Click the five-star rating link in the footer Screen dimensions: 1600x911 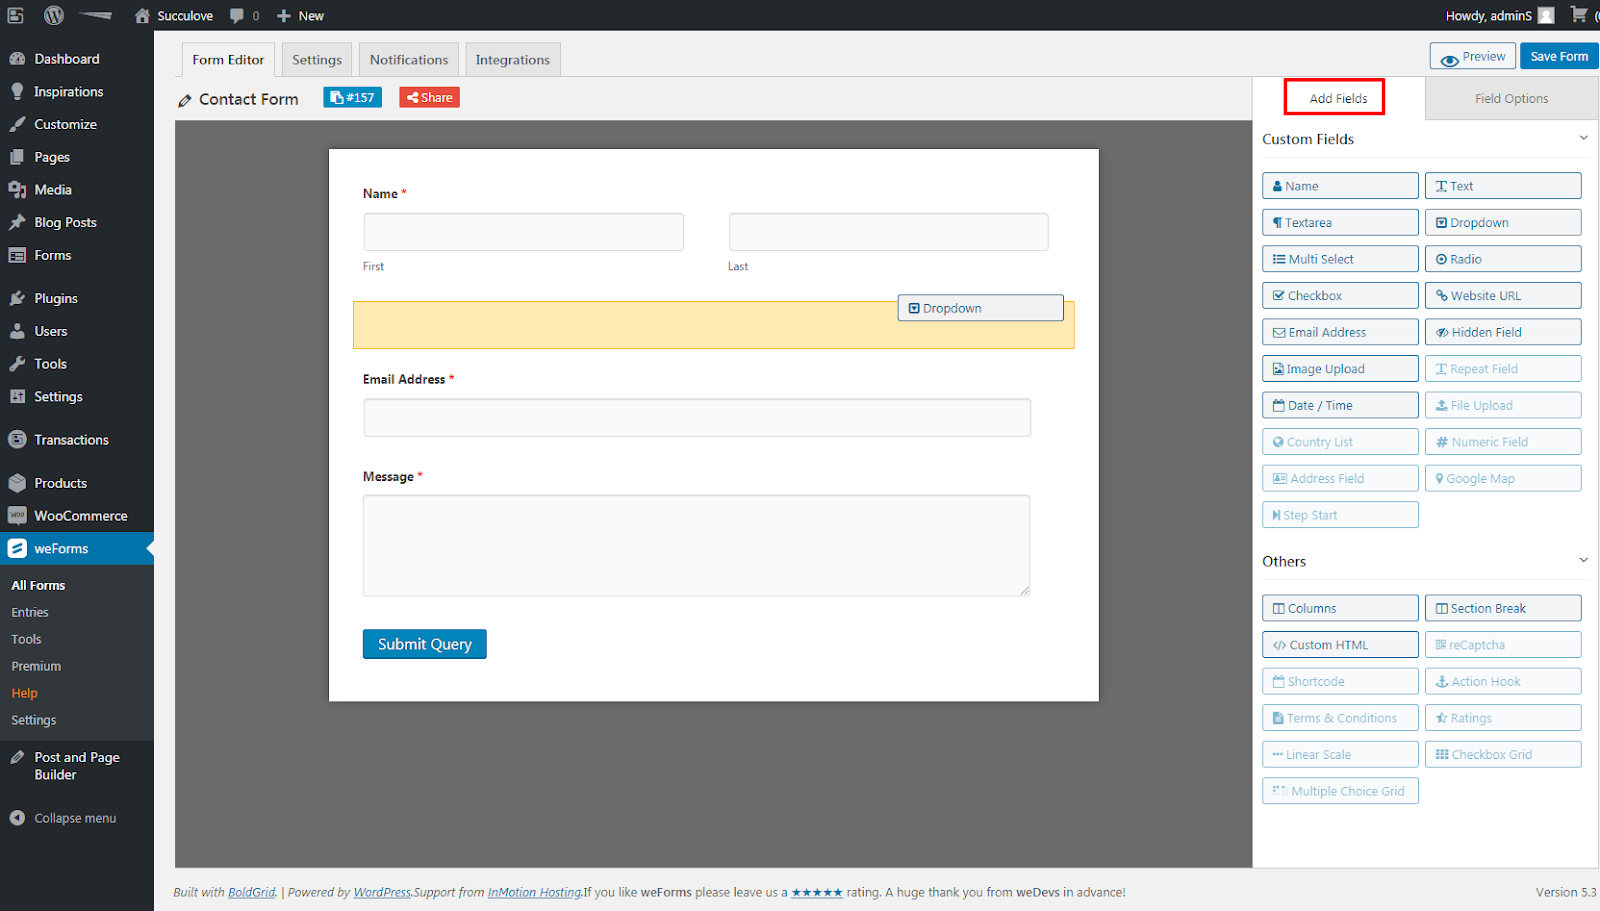click(817, 893)
